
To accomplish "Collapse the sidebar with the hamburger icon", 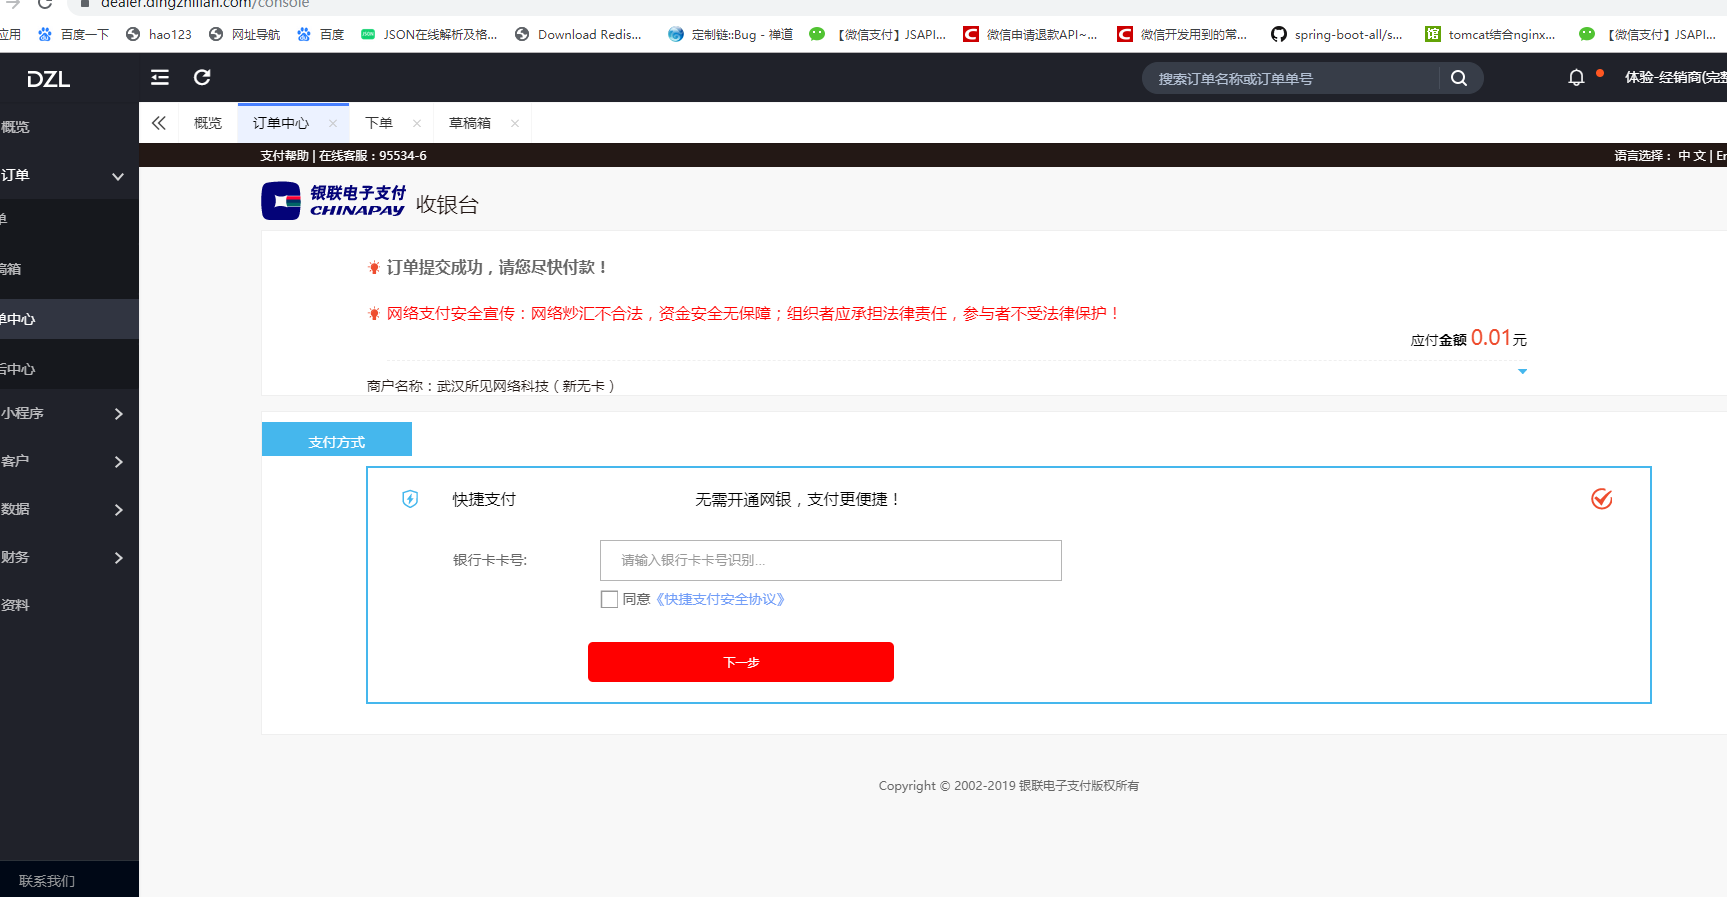I will tap(160, 77).
